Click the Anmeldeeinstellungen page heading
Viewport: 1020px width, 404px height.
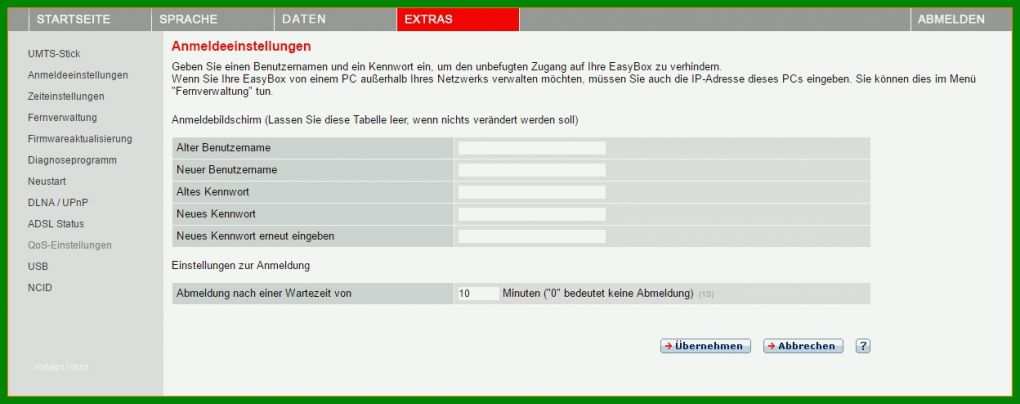click(241, 47)
